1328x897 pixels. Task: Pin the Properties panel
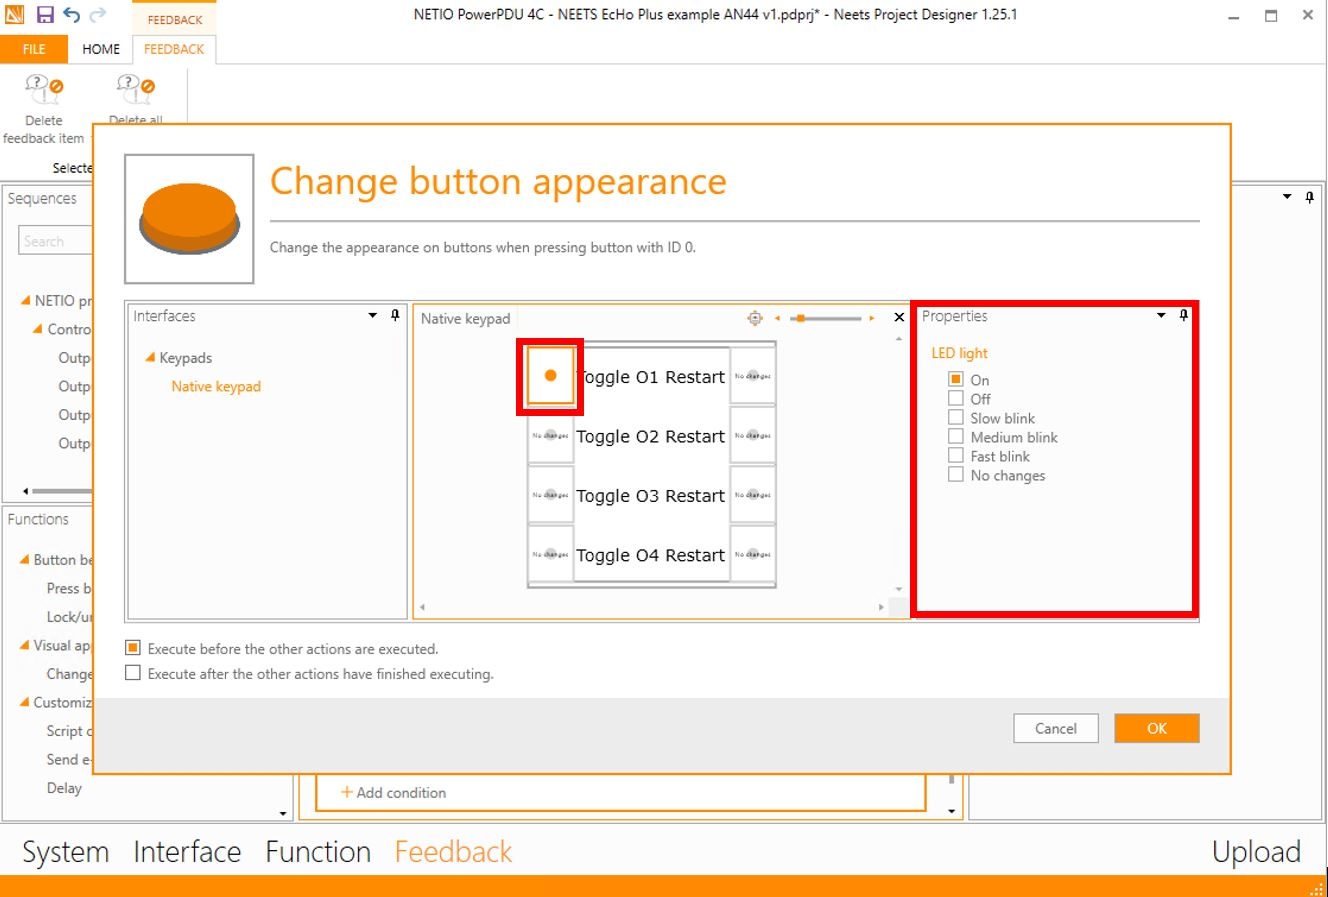pos(1184,316)
